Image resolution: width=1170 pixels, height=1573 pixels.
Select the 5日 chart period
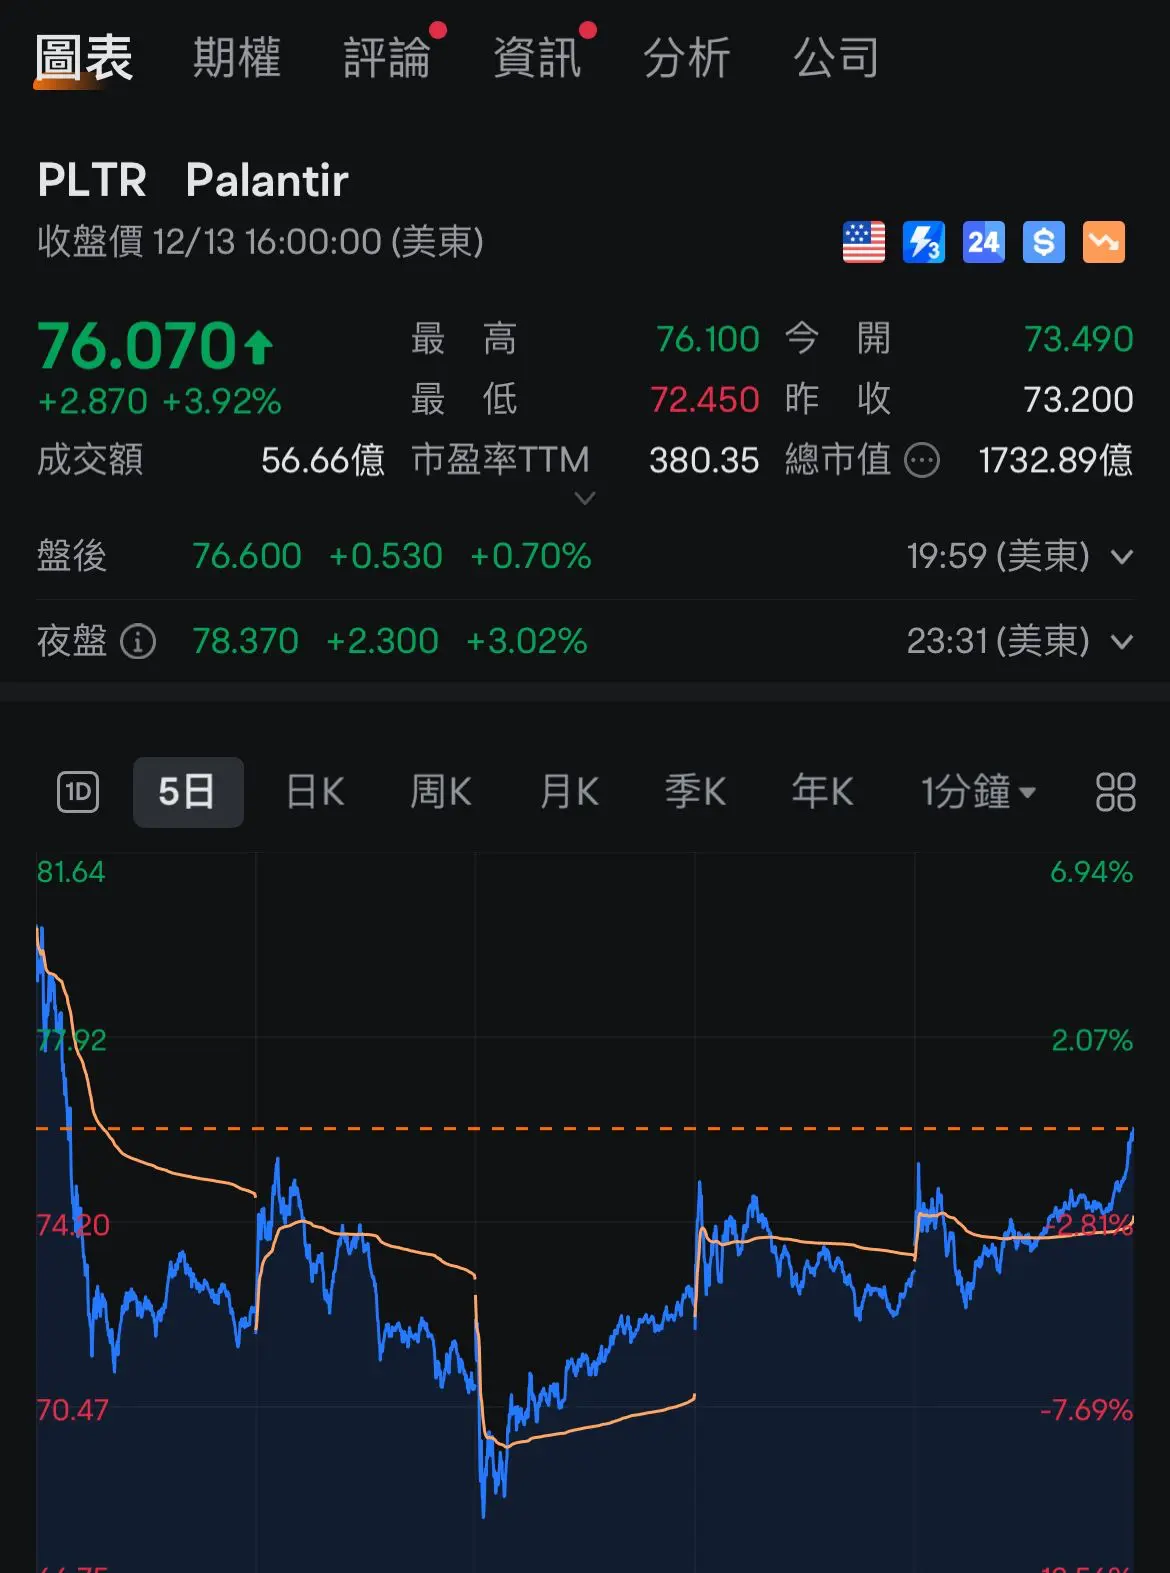point(188,792)
